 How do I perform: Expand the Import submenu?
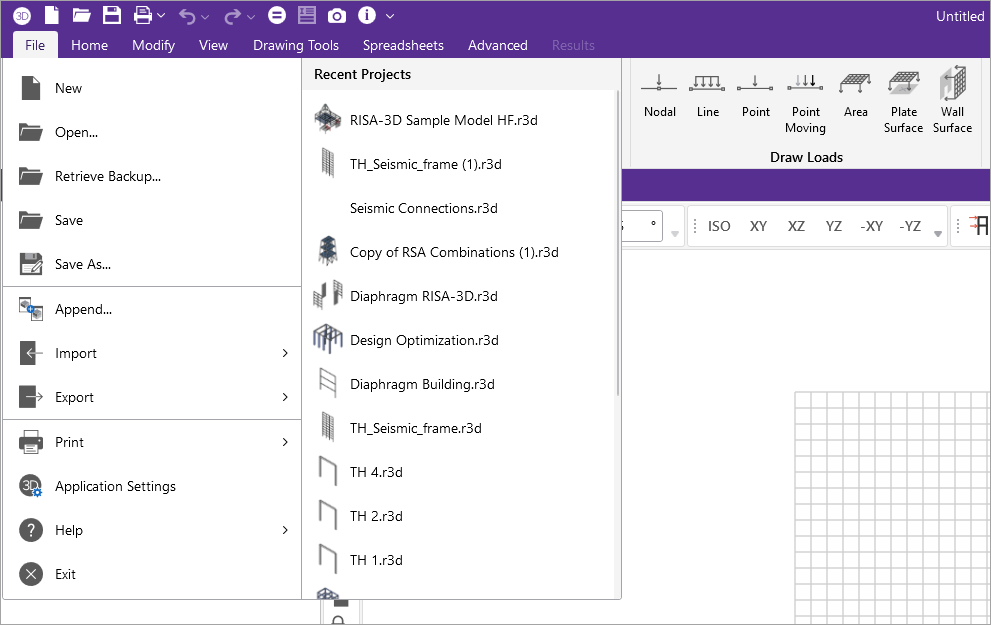[x=152, y=353]
